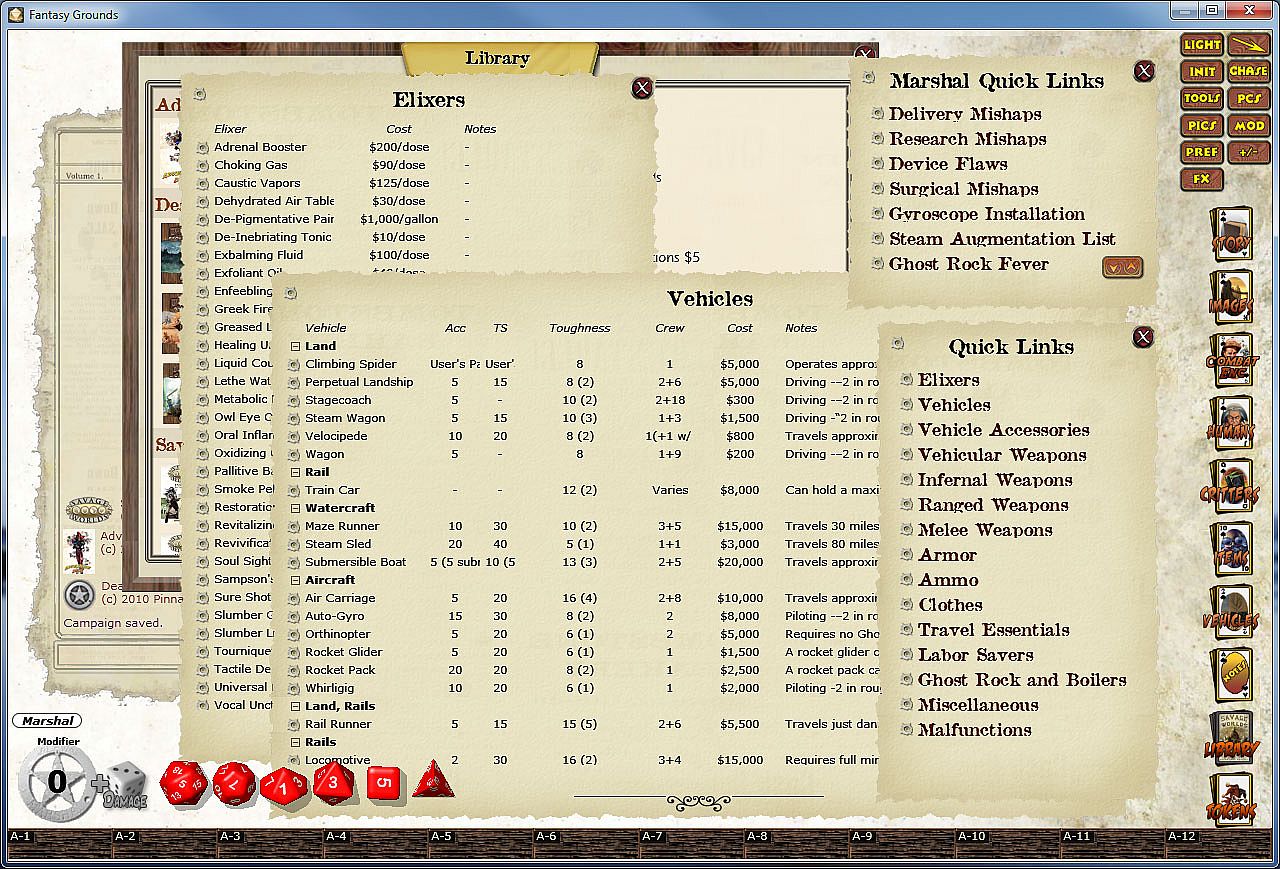1280x869 pixels.
Task: Click the MOD button
Action: 1249,126
